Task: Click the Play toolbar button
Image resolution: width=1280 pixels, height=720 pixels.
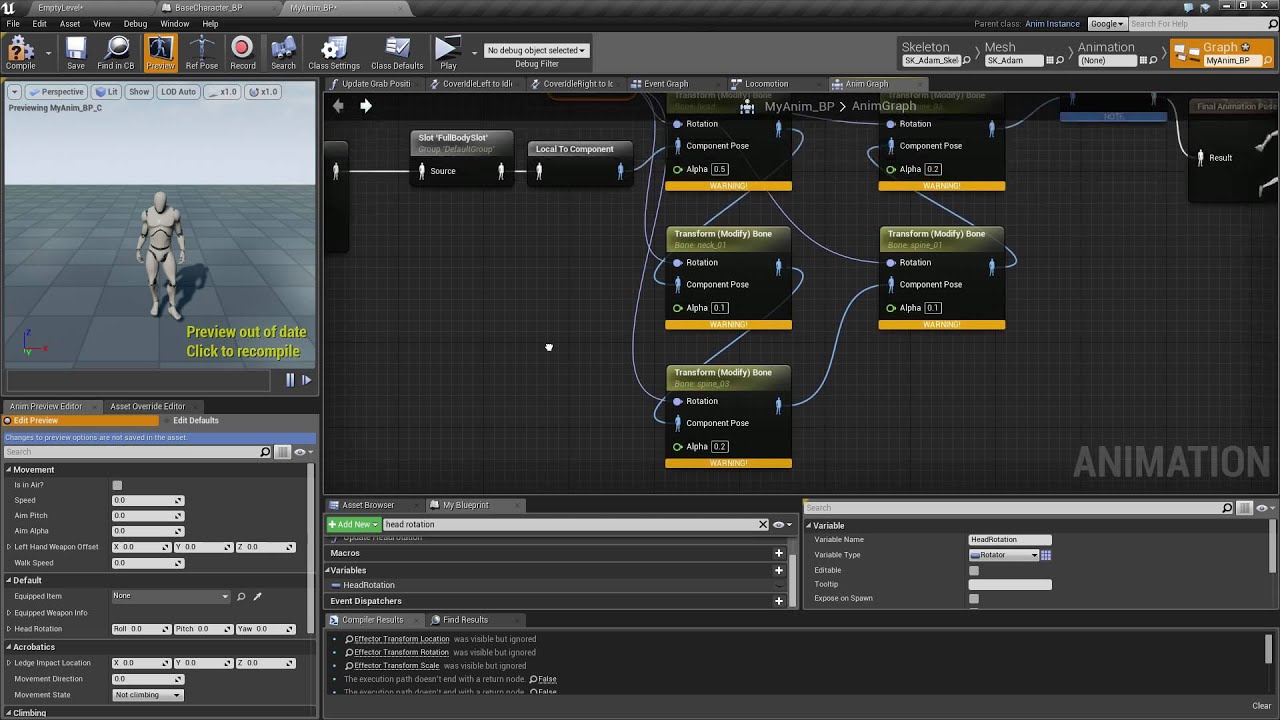Action: (x=448, y=52)
